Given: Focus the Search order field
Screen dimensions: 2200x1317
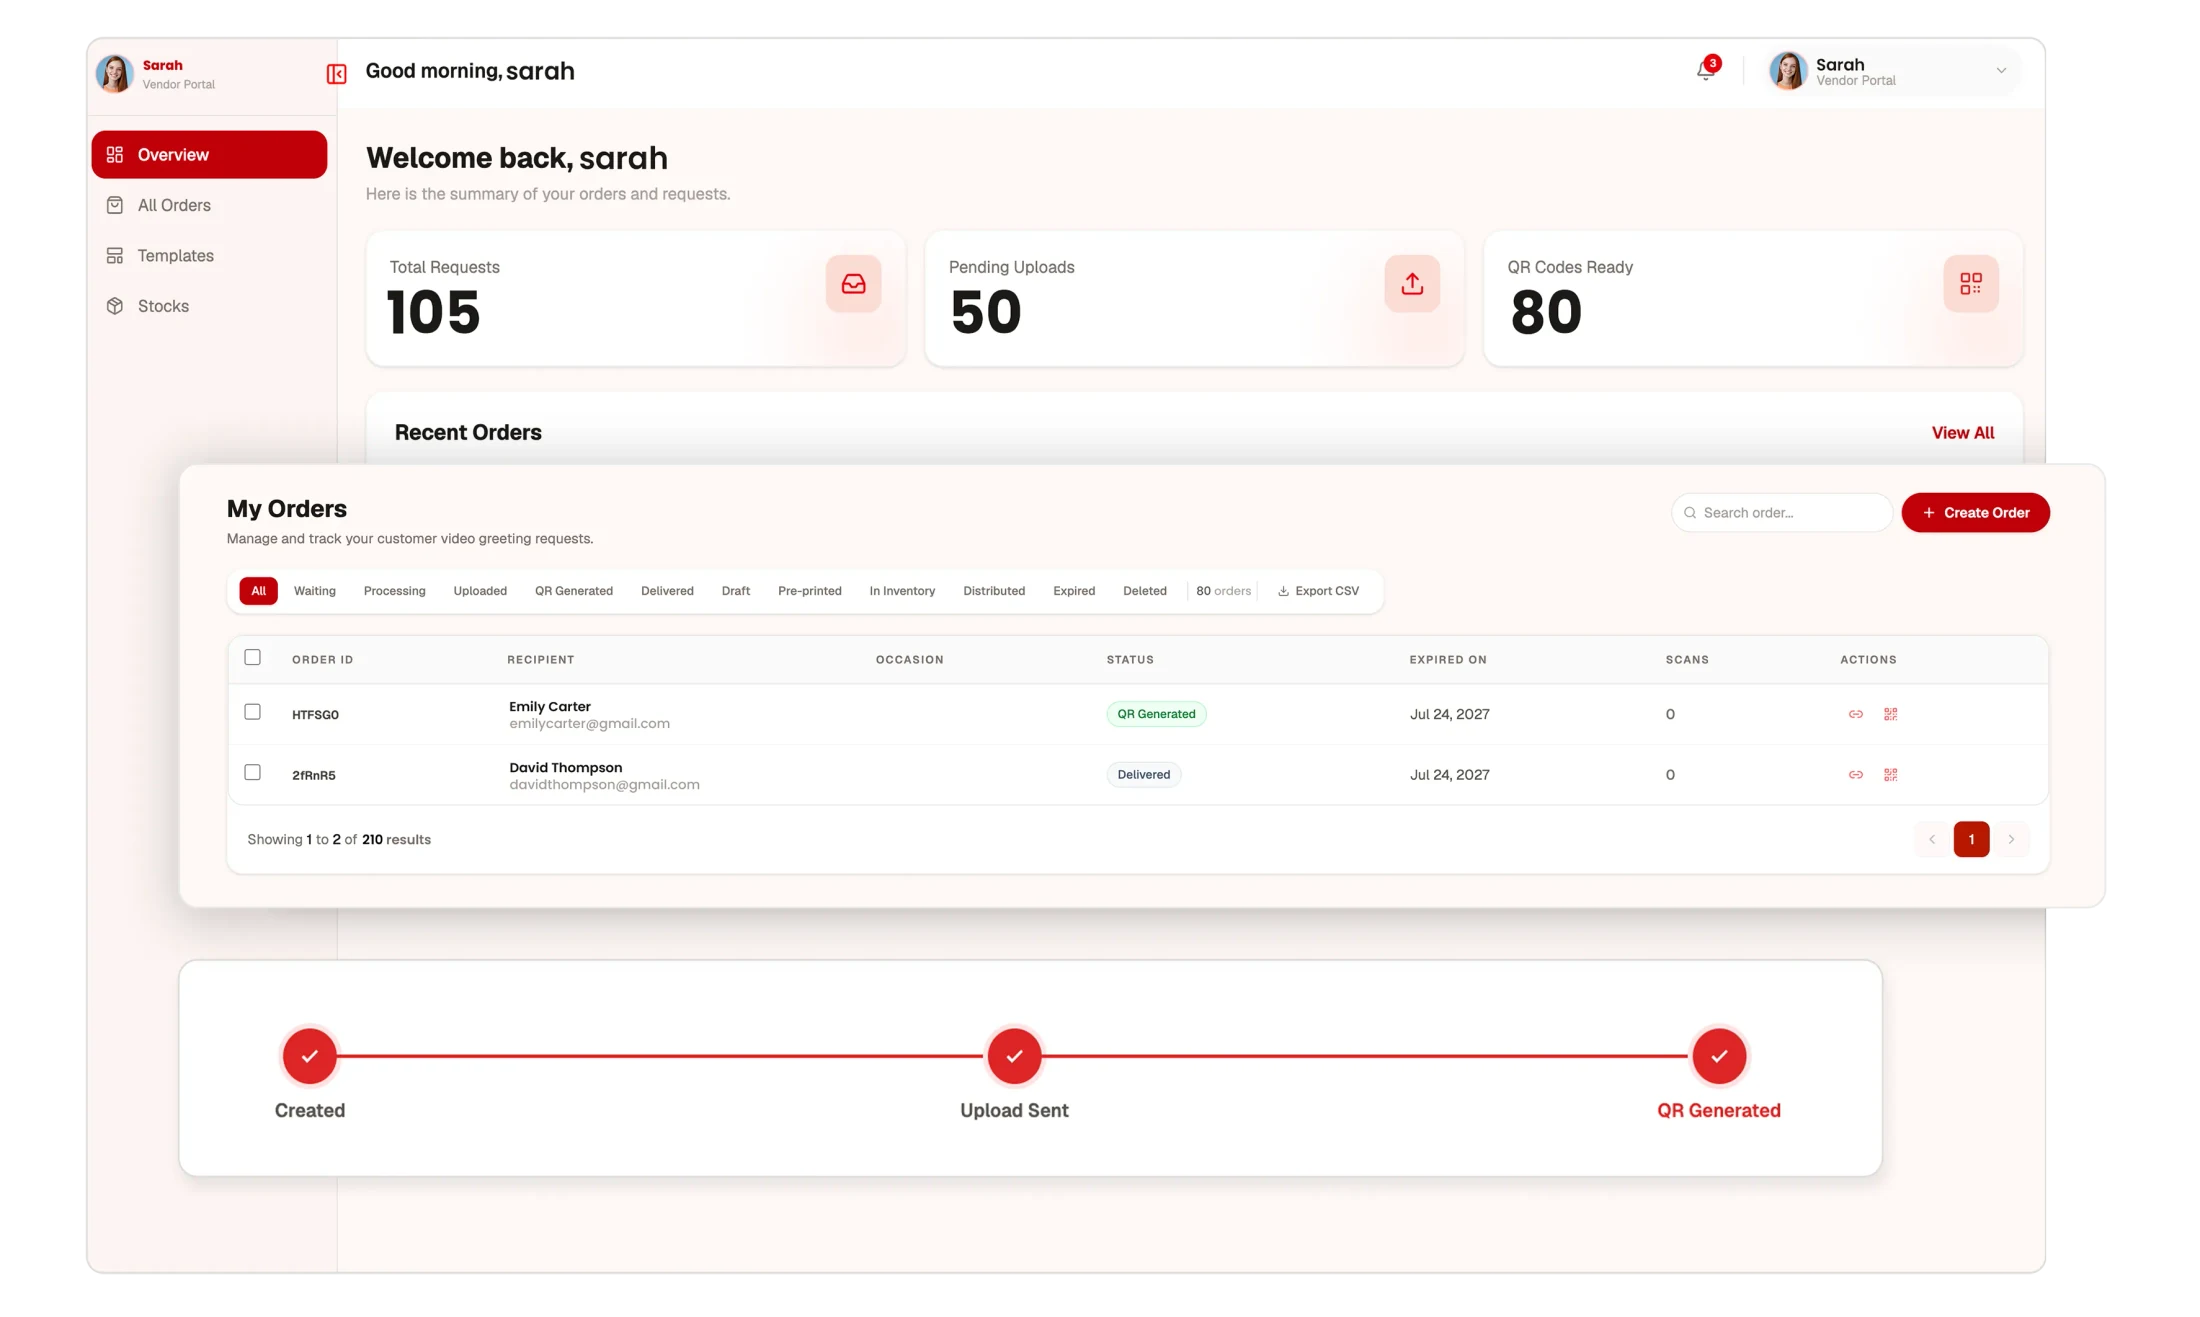Looking at the screenshot, I should click(x=1781, y=513).
